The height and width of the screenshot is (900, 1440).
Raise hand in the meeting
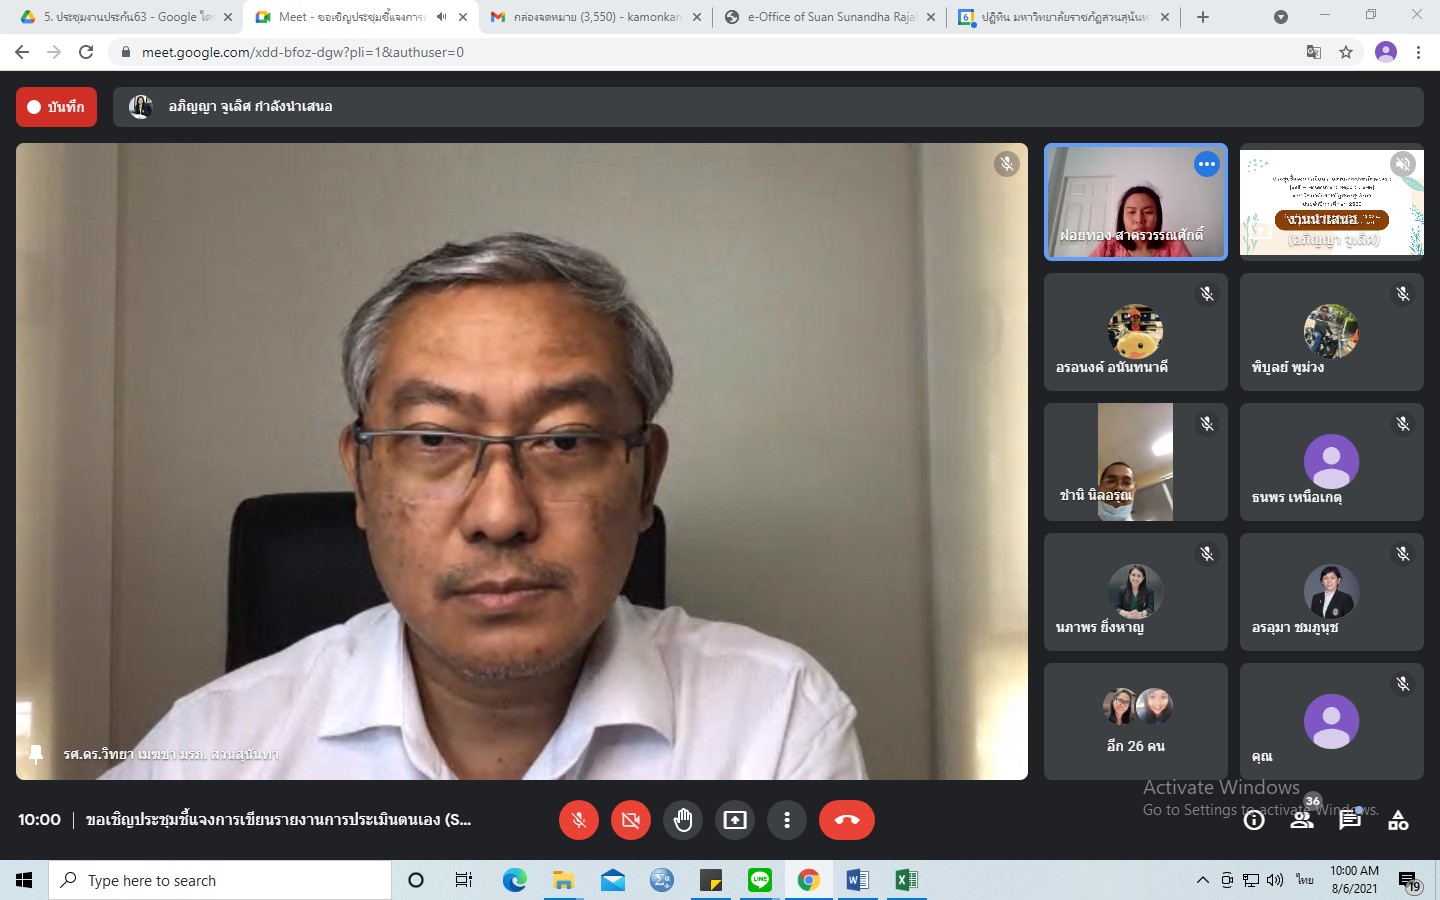683,820
